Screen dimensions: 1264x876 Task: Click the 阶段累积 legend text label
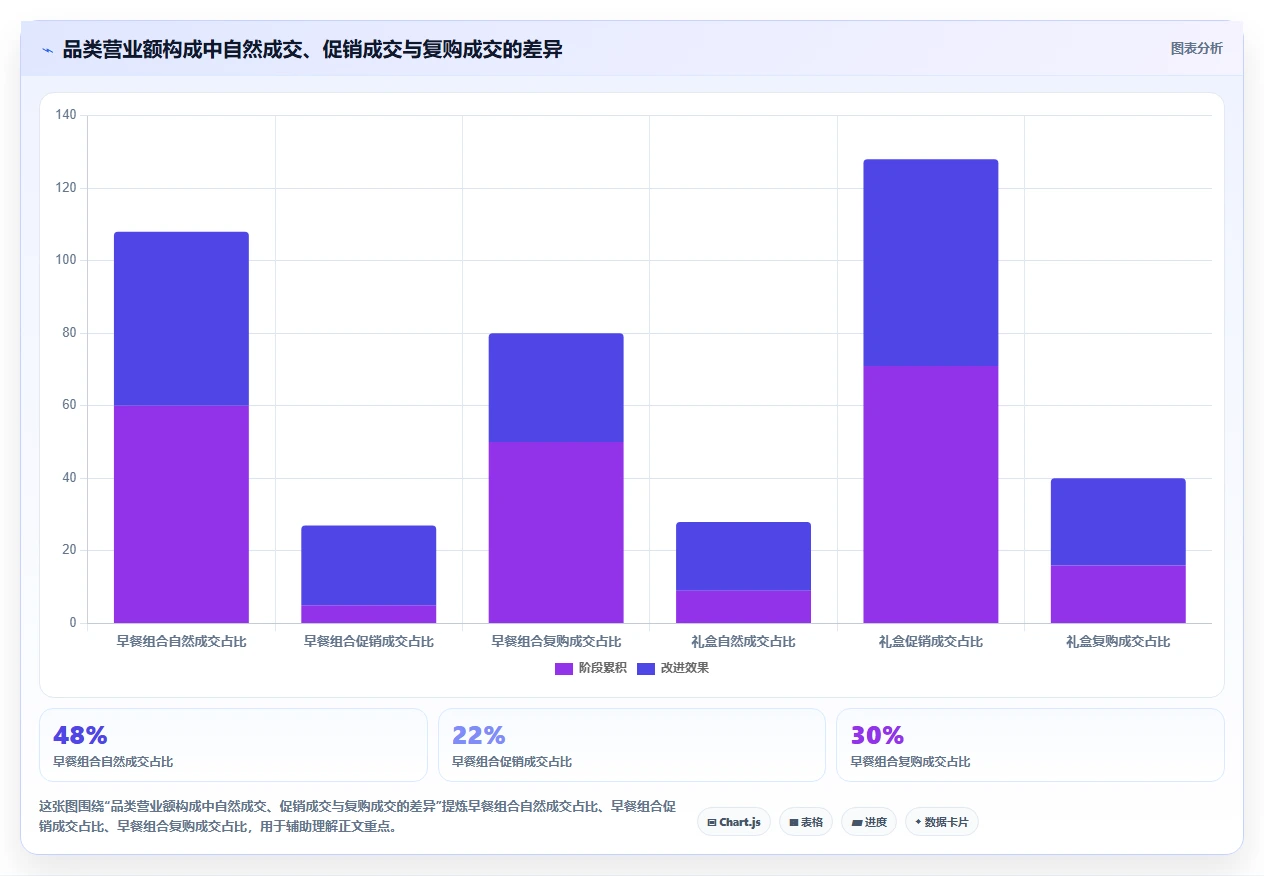pos(603,668)
